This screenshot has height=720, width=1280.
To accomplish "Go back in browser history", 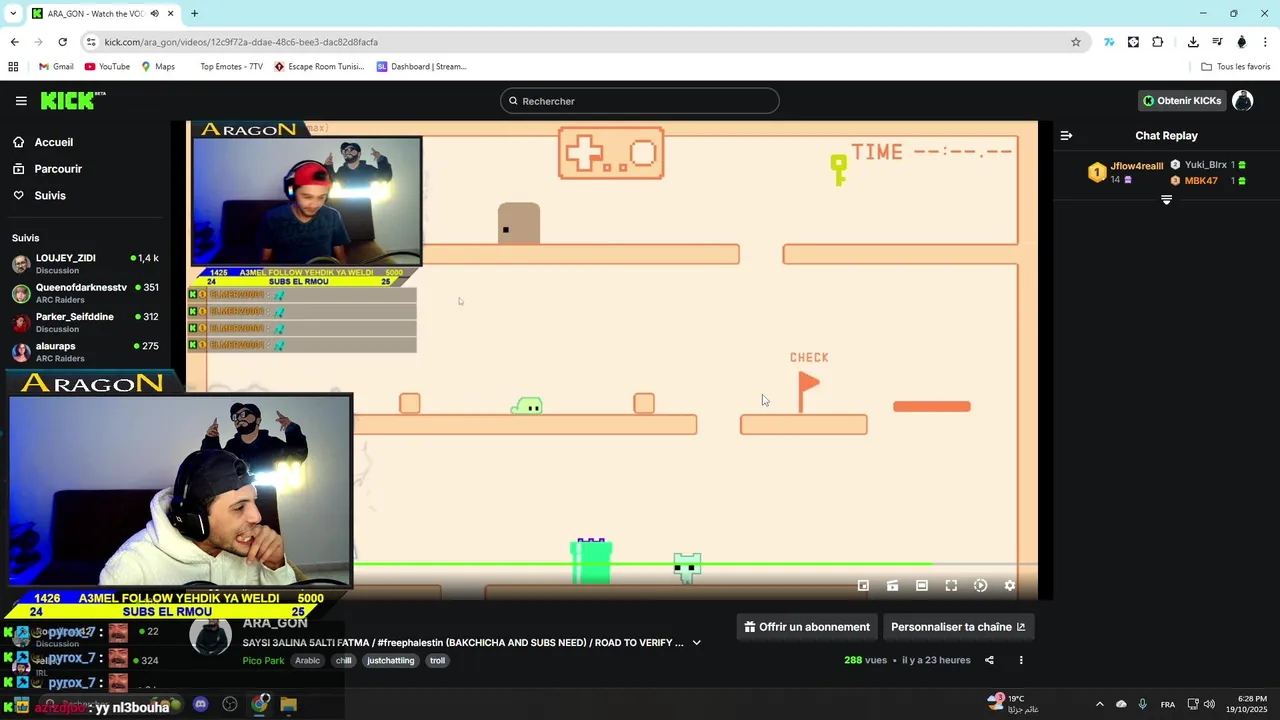I will click(14, 42).
